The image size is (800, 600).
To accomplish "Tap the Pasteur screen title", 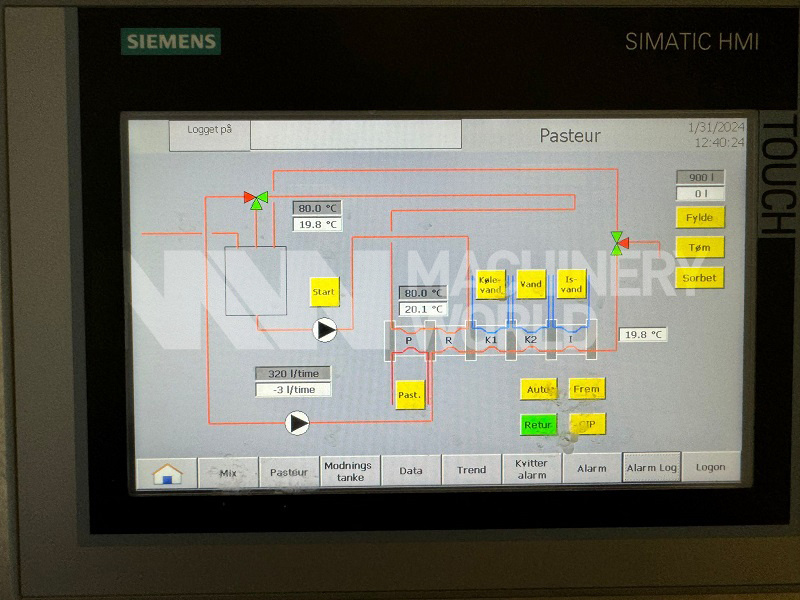I will (570, 136).
